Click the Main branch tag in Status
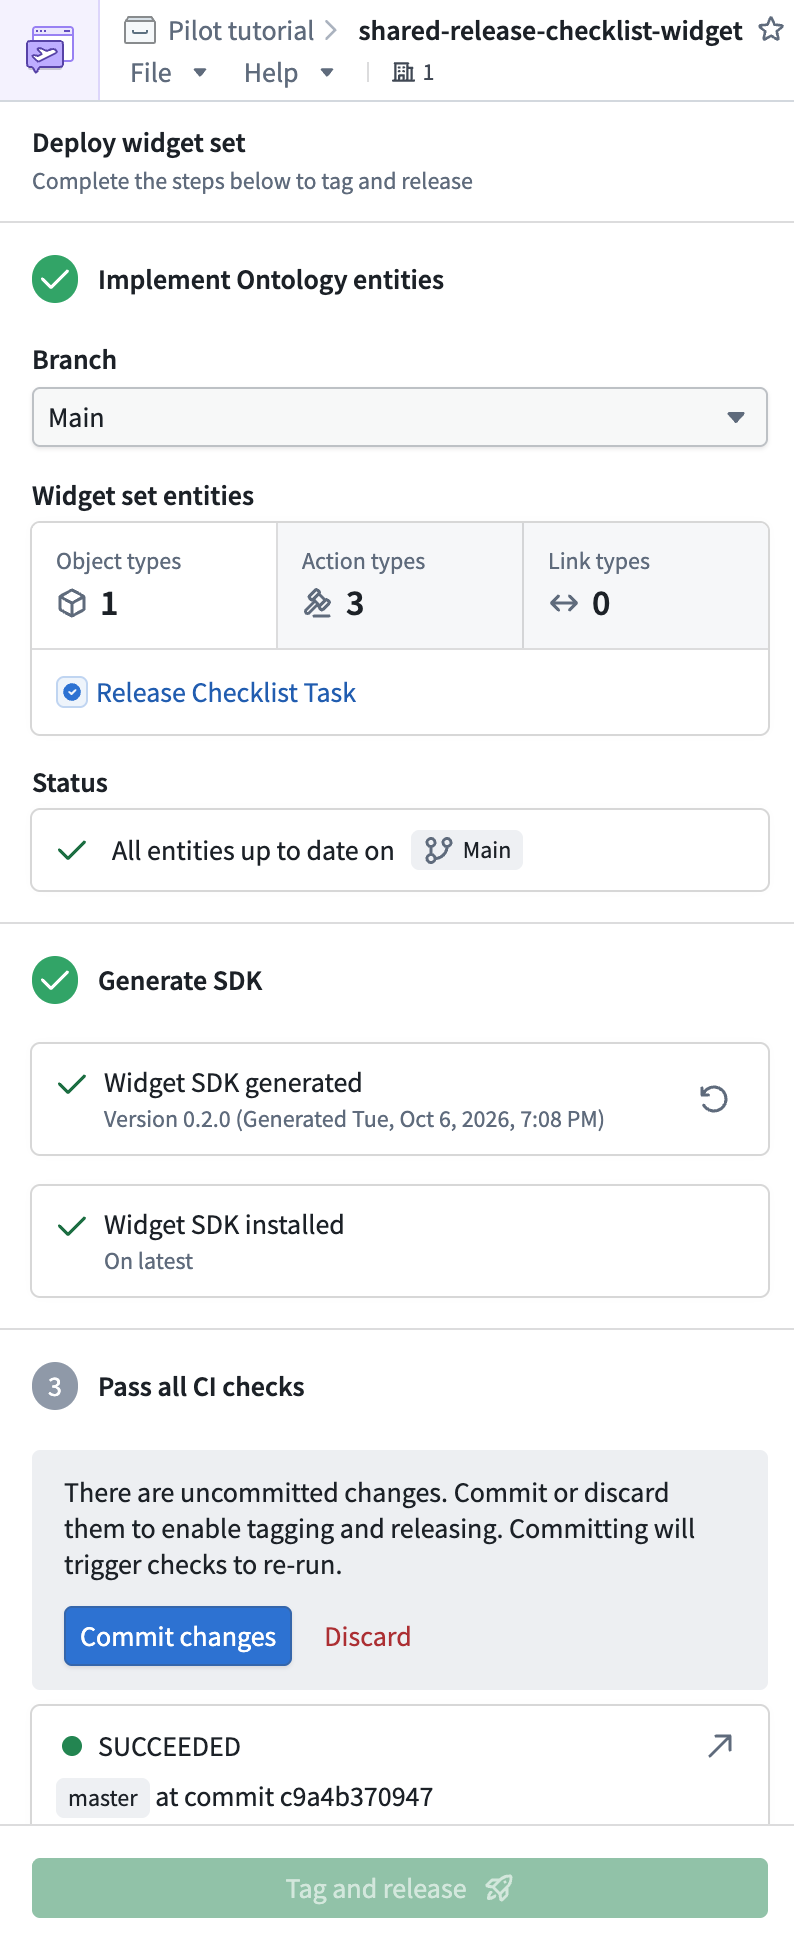Viewport: 794px width, 1950px height. 467,850
